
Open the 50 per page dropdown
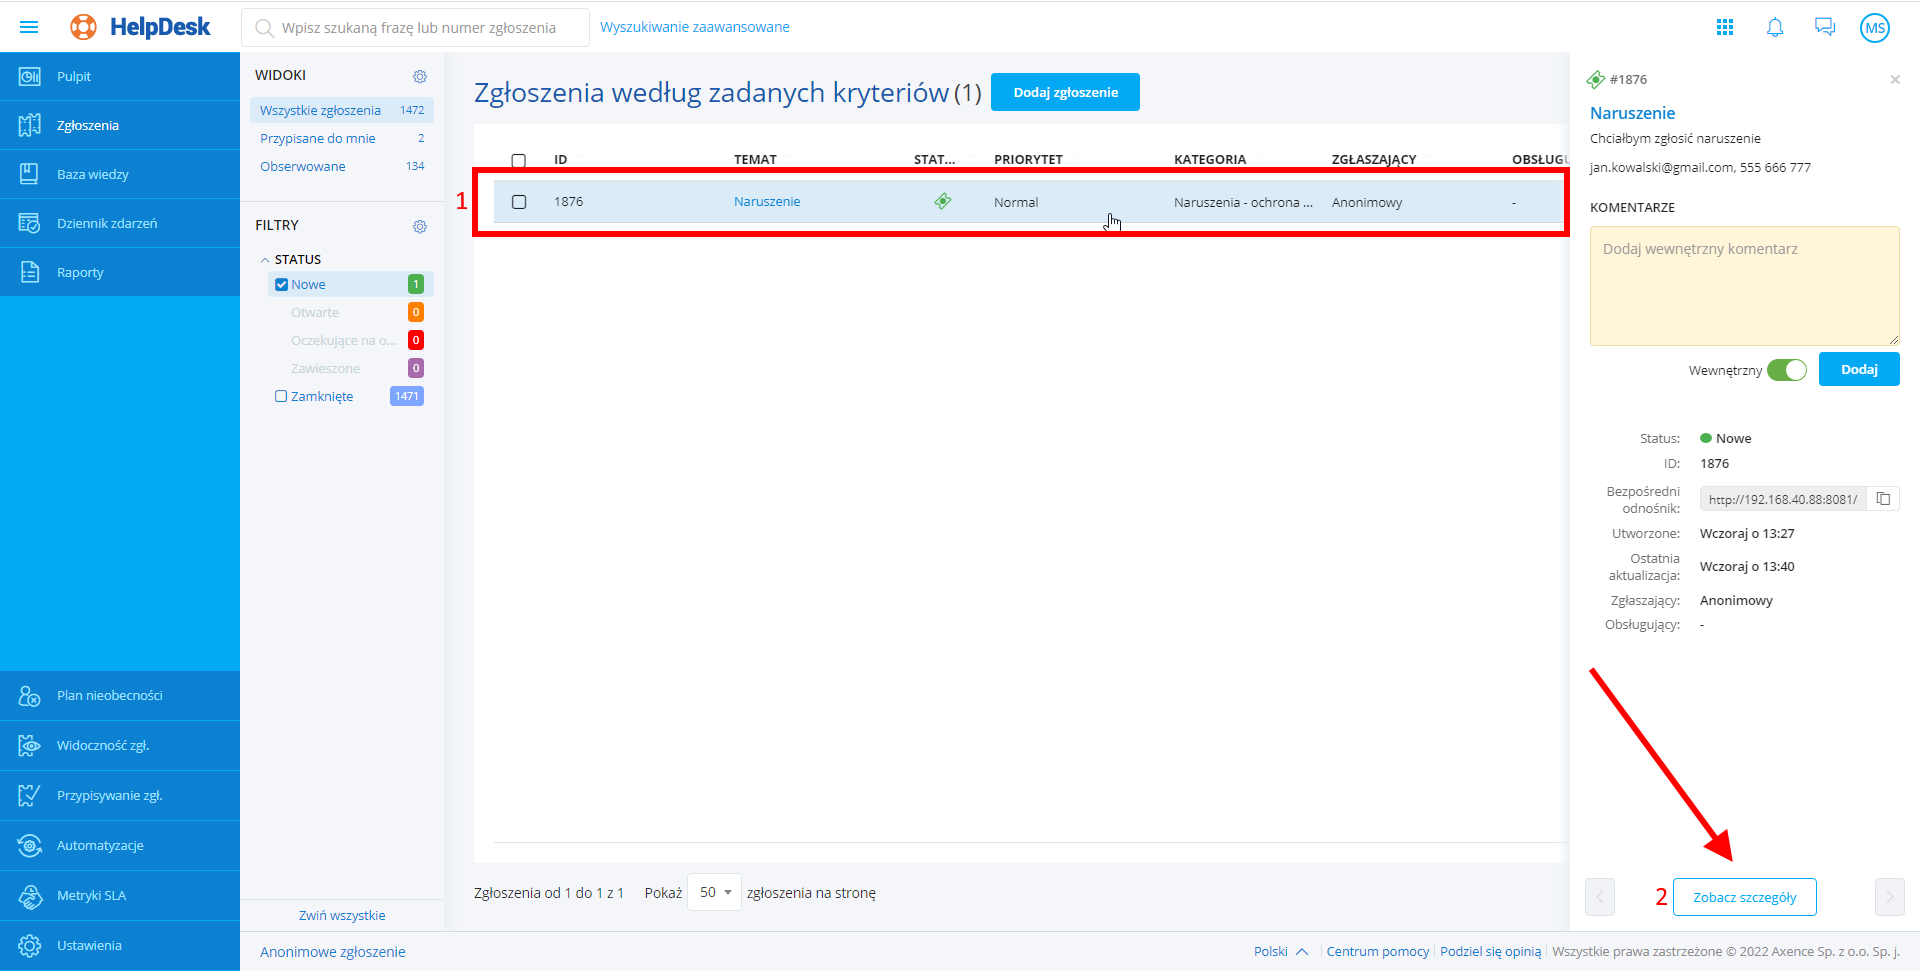pyautogui.click(x=715, y=892)
